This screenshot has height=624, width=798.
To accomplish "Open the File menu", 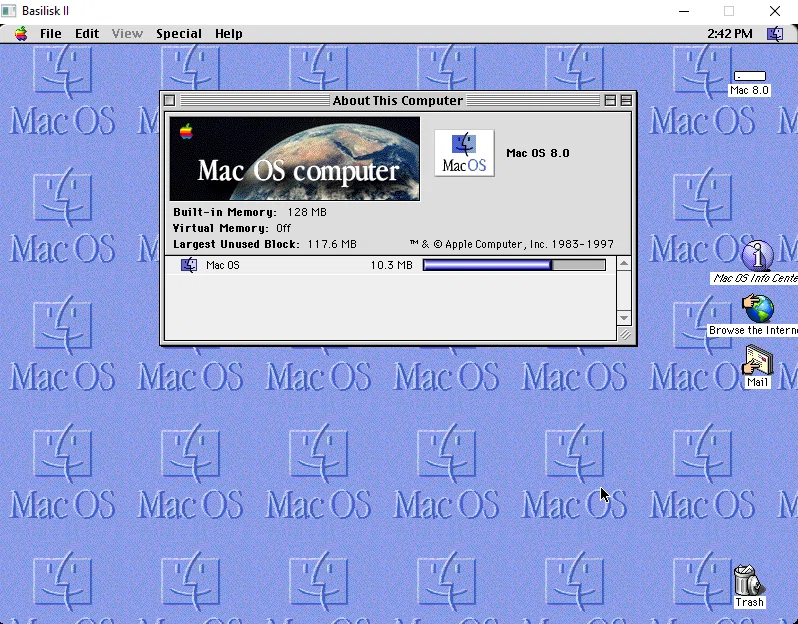I will click(x=50, y=34).
